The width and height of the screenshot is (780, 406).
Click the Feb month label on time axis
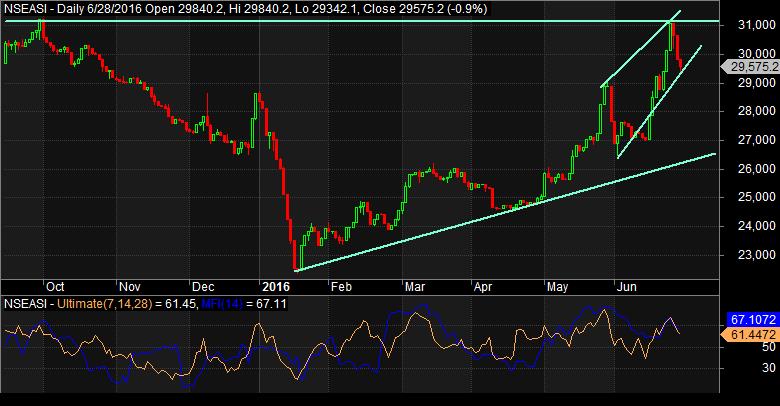point(341,287)
